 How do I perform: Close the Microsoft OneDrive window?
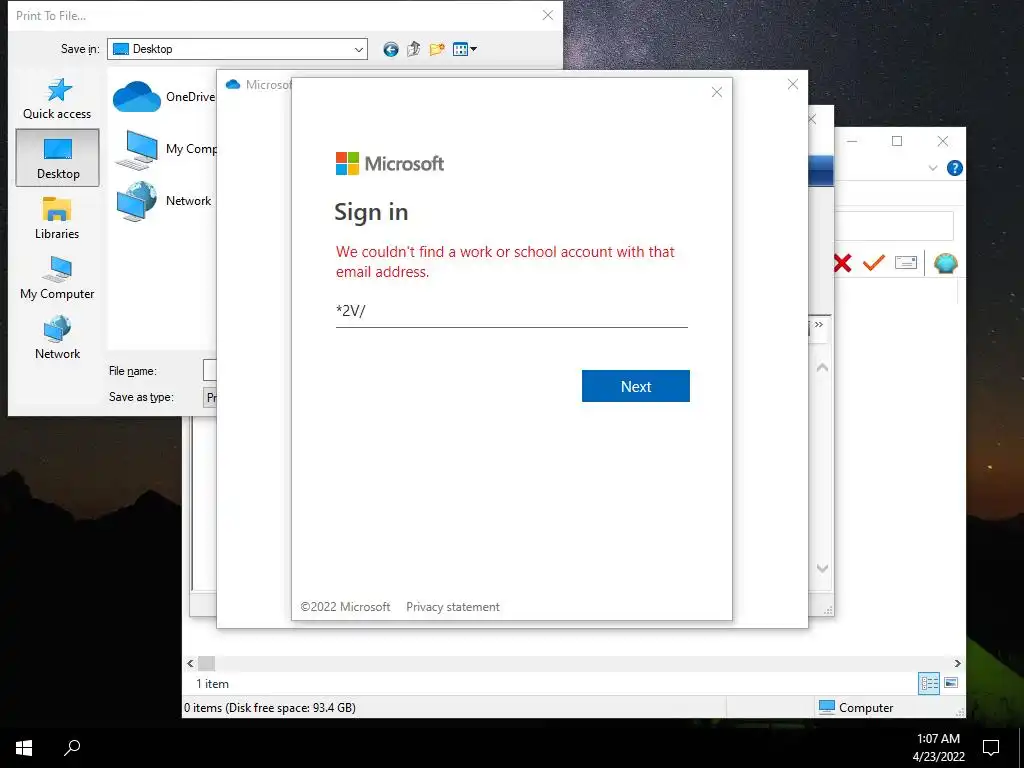pyautogui.click(x=792, y=84)
